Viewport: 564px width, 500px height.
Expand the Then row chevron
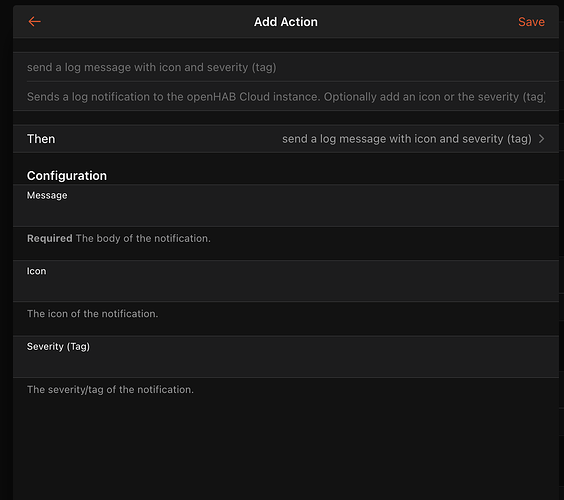(541, 139)
